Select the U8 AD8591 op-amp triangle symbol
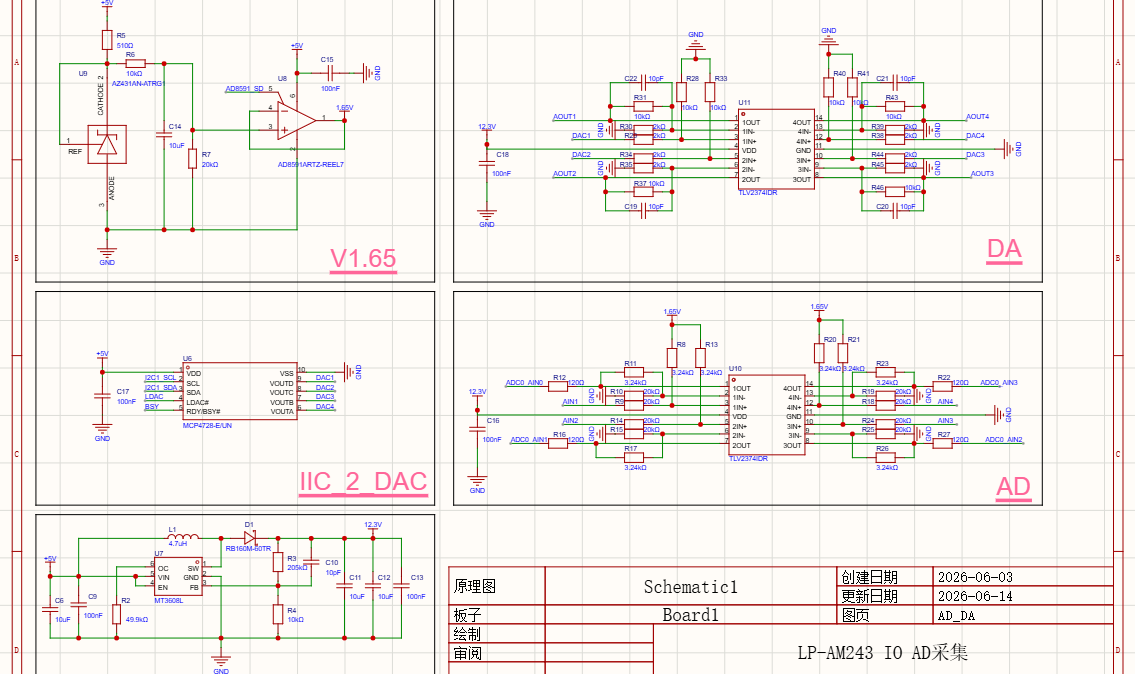The image size is (1135, 674). tap(297, 120)
